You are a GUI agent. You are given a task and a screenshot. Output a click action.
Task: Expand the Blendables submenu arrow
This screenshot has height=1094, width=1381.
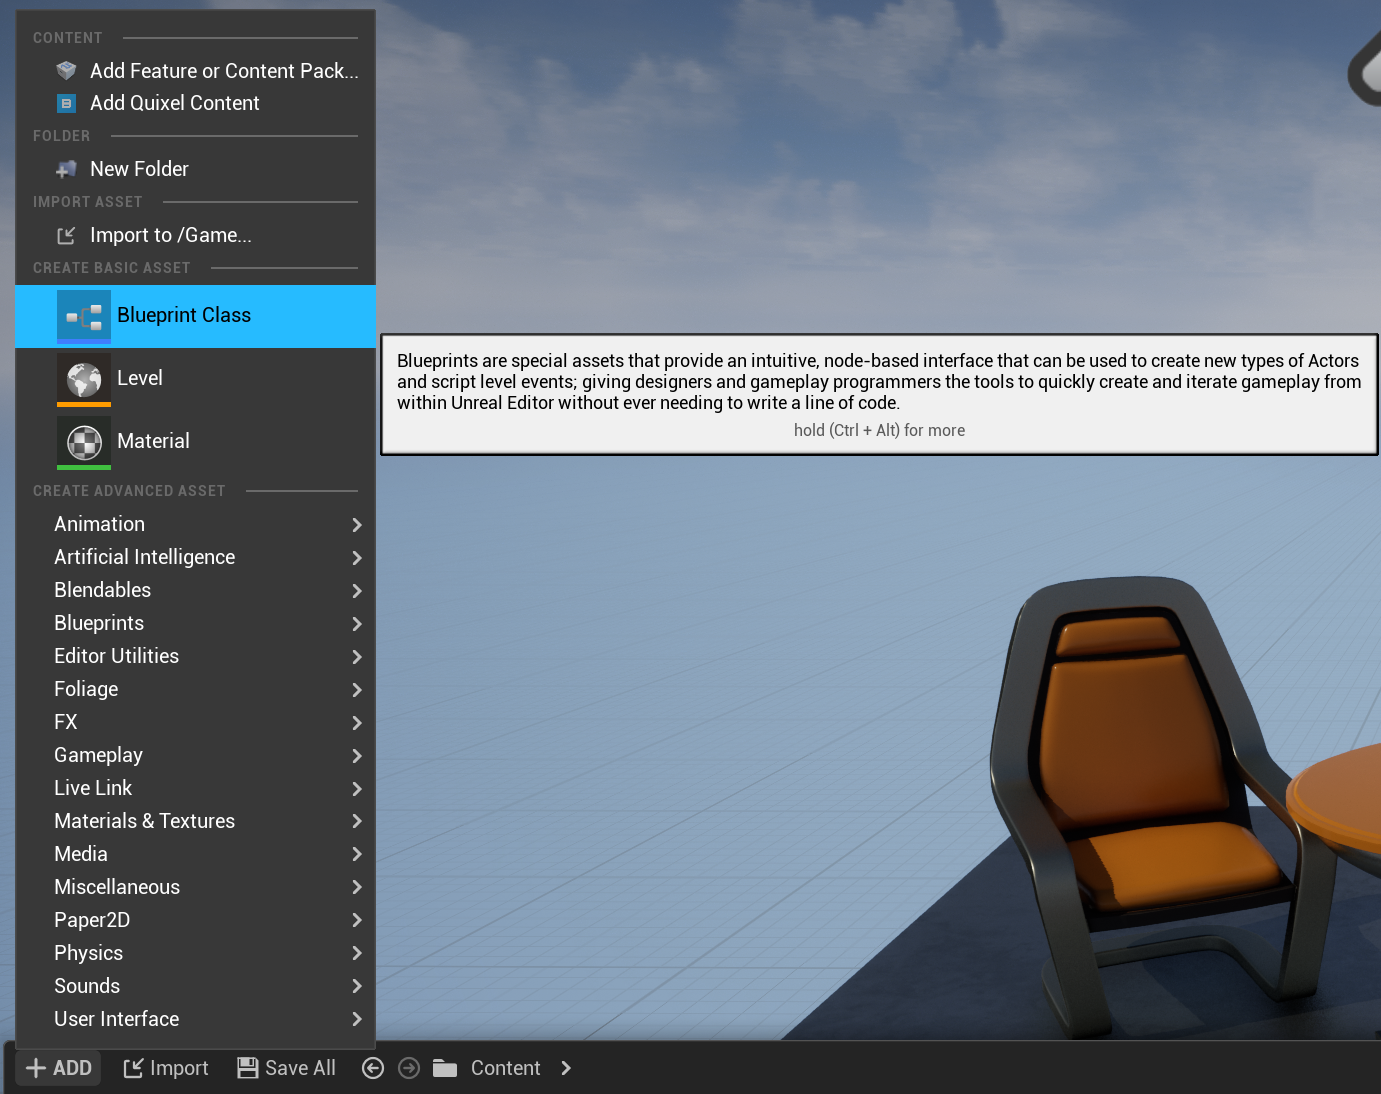pos(357,591)
